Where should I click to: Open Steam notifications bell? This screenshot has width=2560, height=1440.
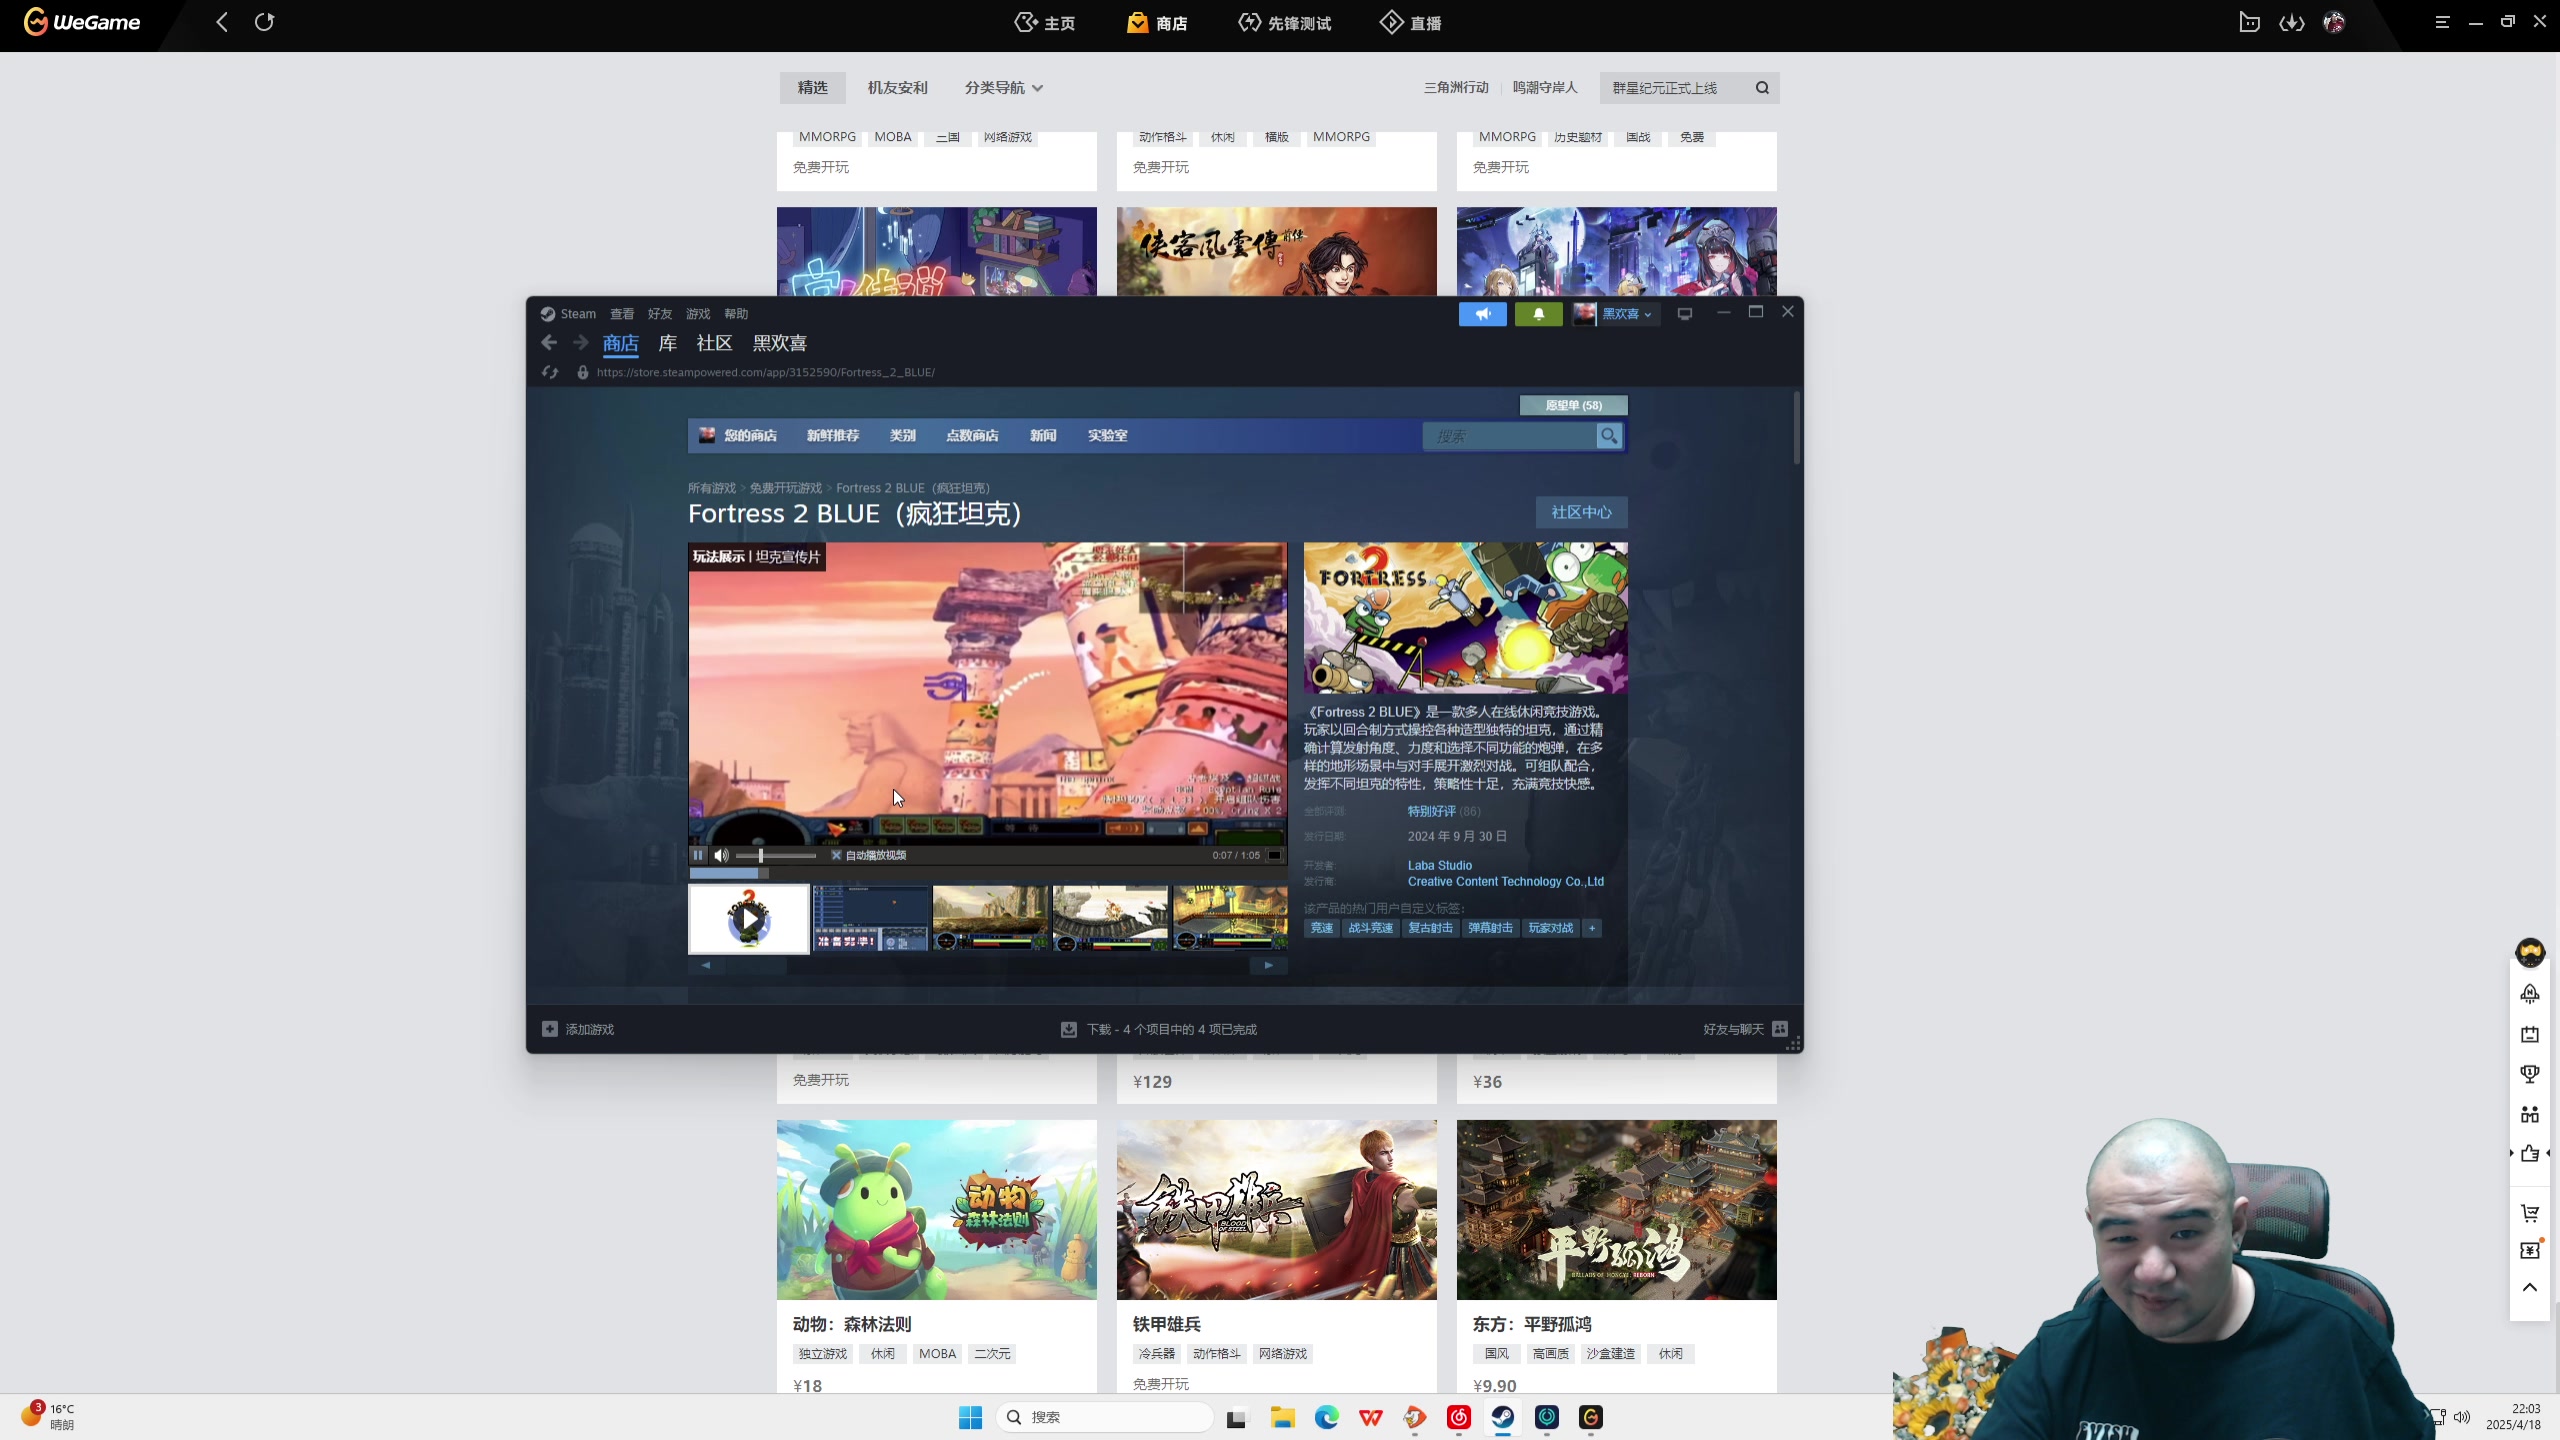coord(1539,314)
